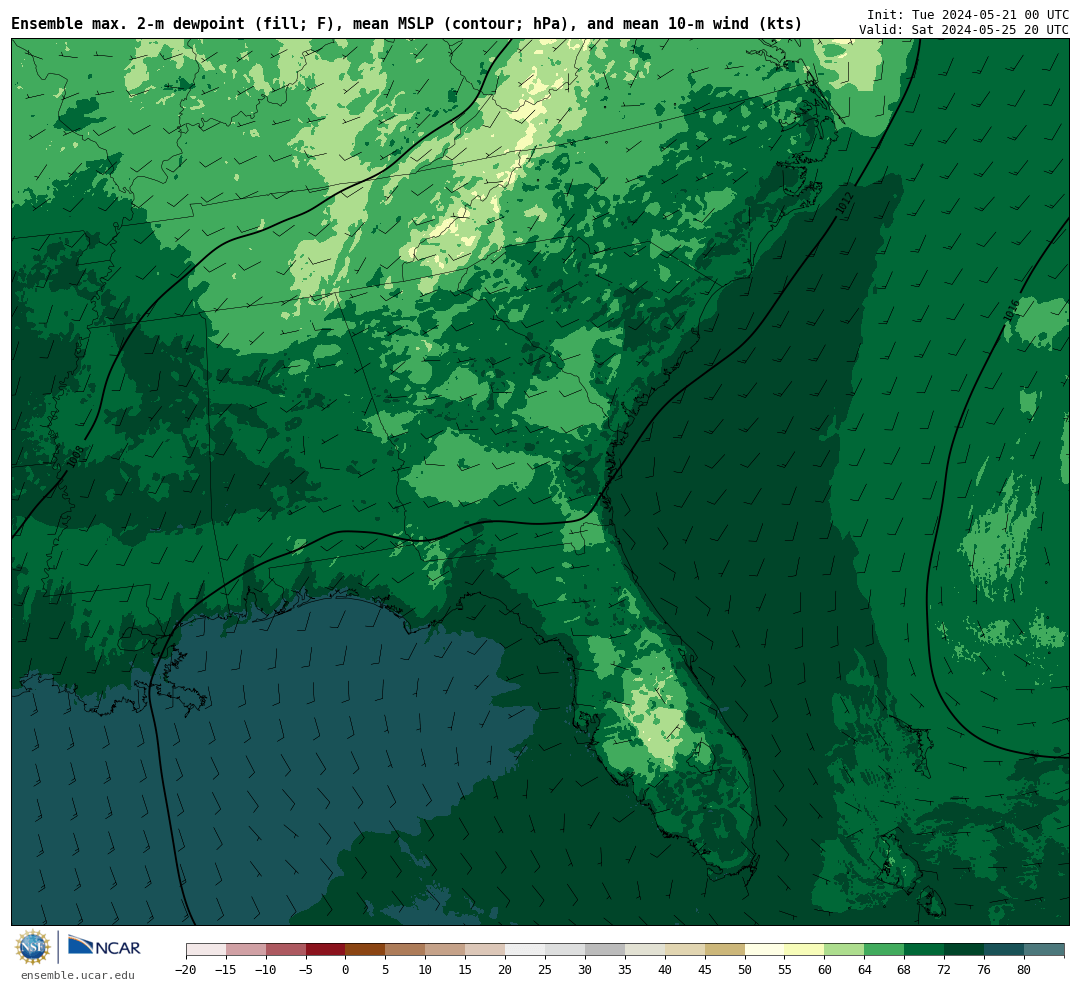Pick the 10 to 15 tan colorbar swatch

point(446,950)
